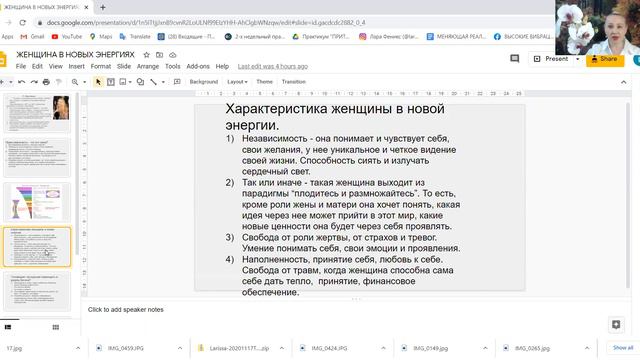Expand options for IMG_0424.JPG download

(x=384, y=348)
